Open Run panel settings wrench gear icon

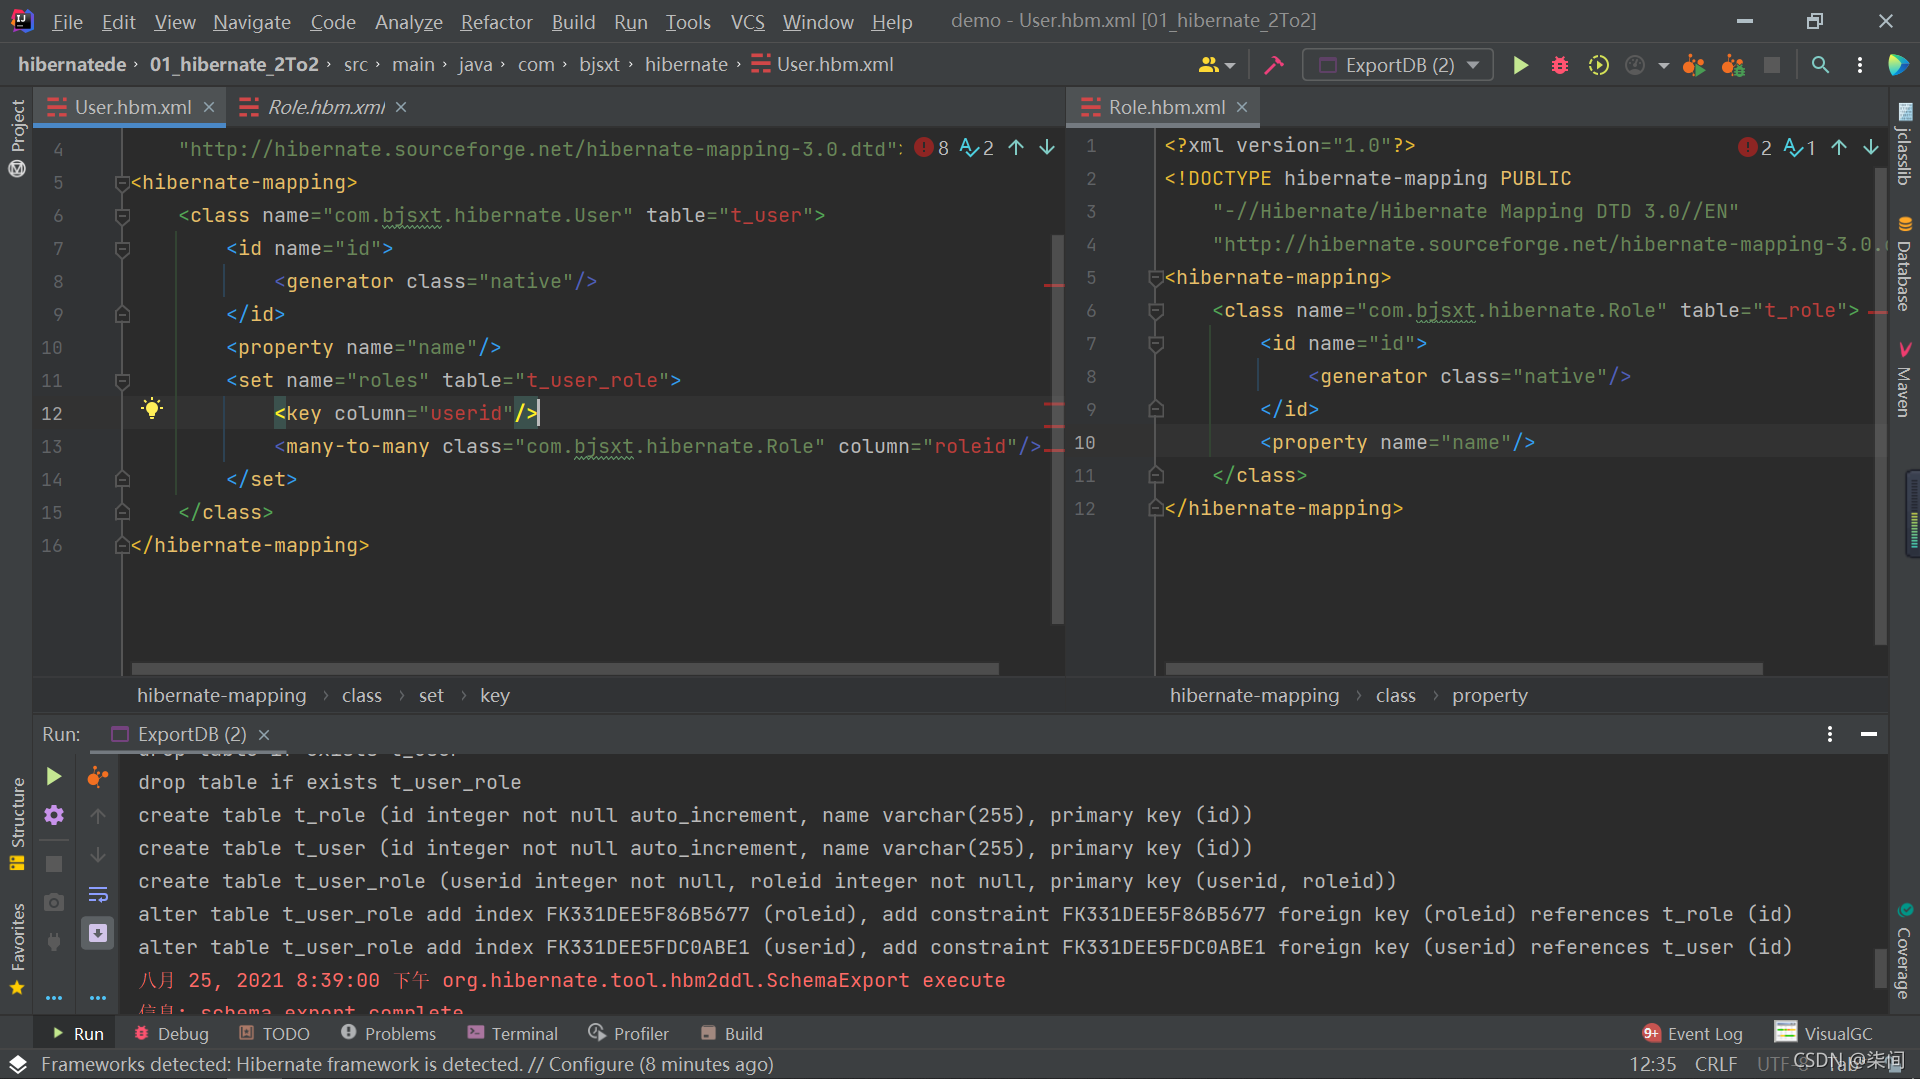pyautogui.click(x=54, y=815)
